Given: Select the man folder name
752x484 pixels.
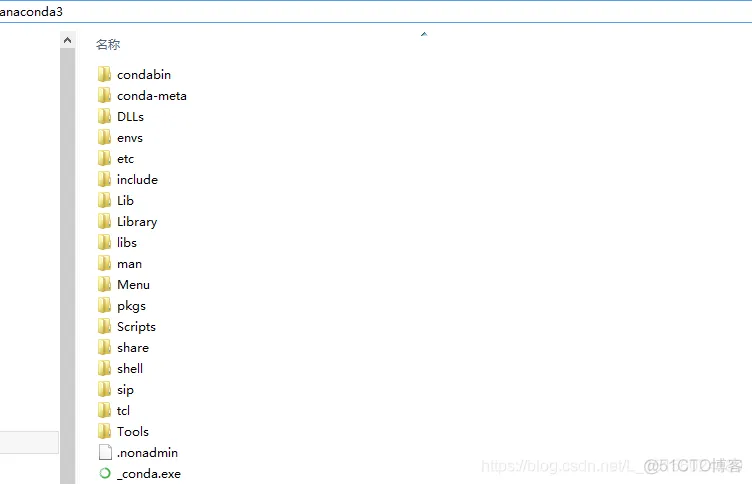Looking at the screenshot, I should [x=129, y=264].
